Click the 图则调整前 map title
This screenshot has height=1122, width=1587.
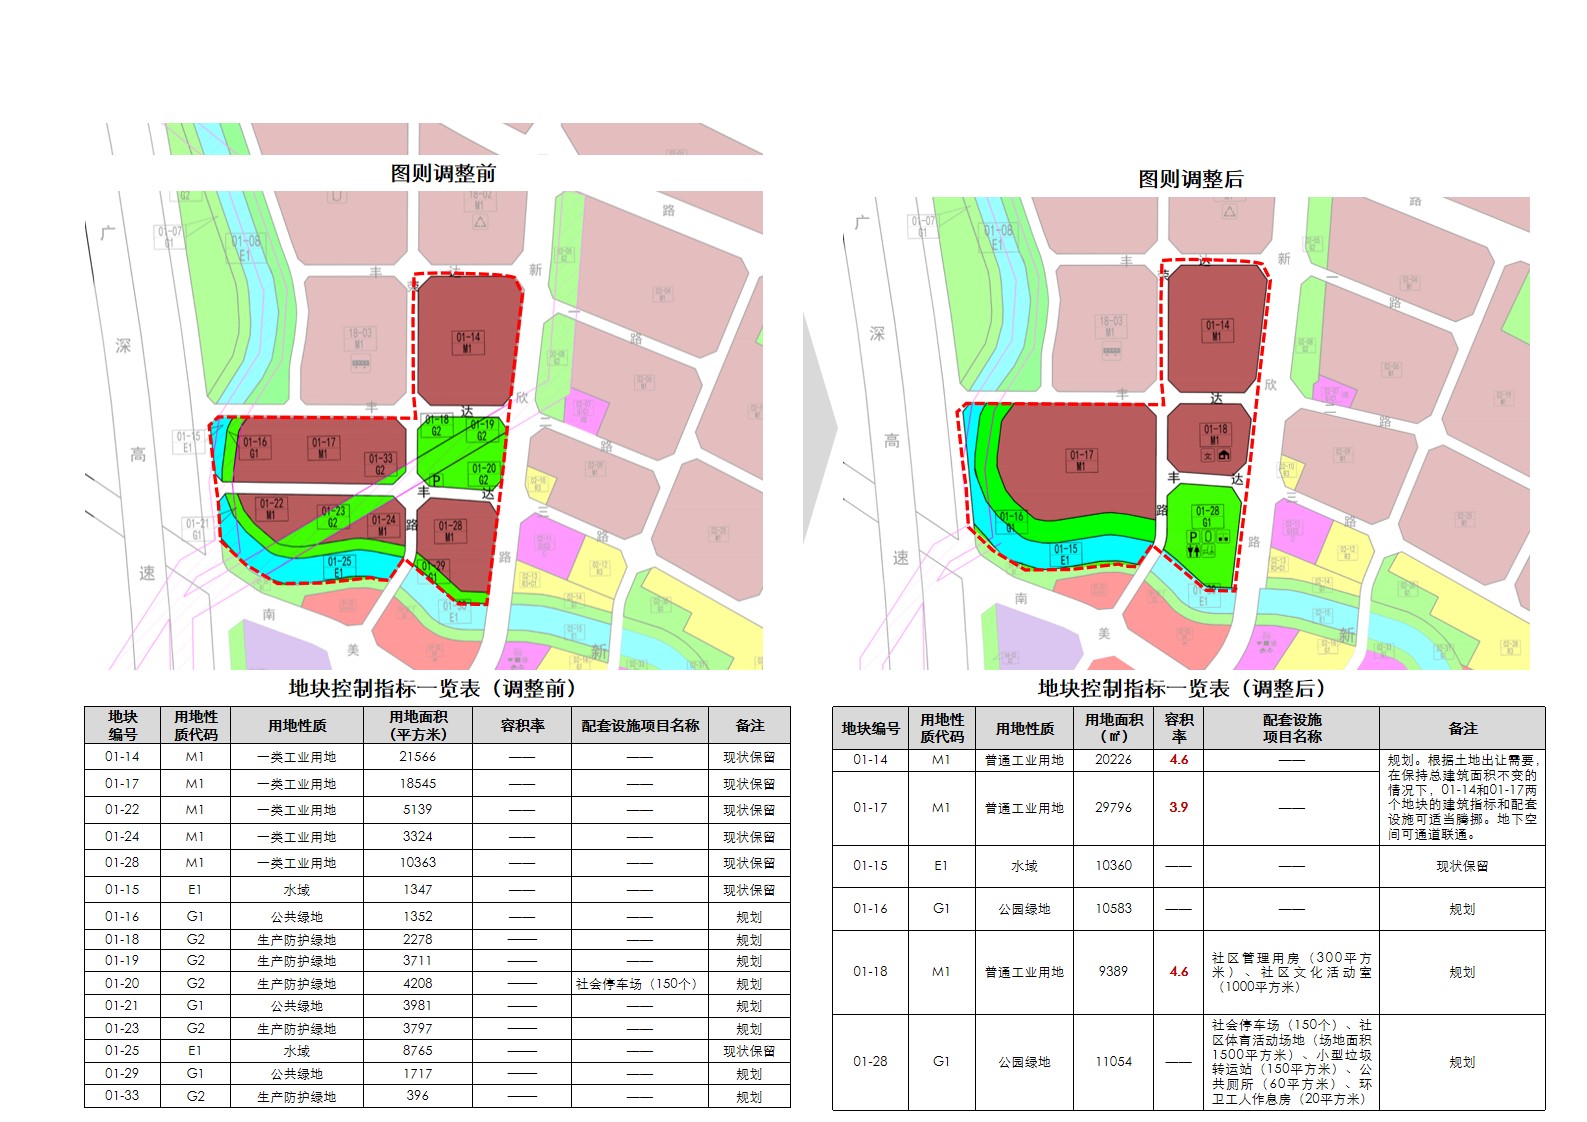point(443,173)
